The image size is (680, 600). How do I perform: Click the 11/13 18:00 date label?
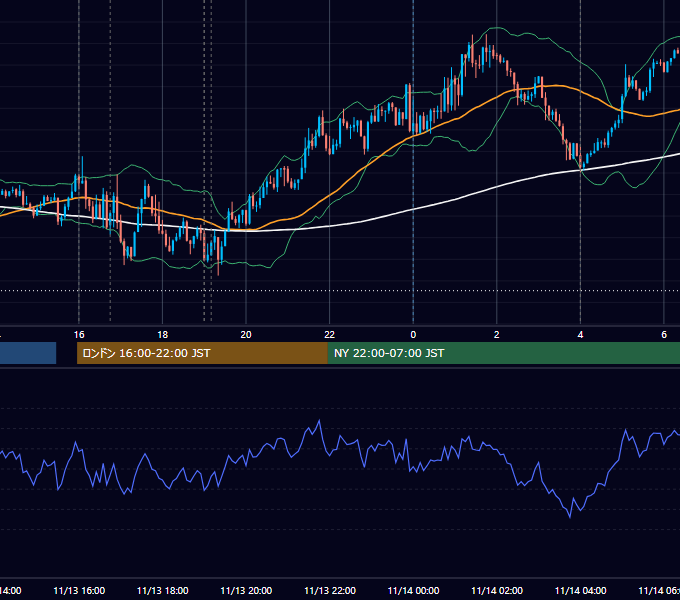[x=163, y=590]
